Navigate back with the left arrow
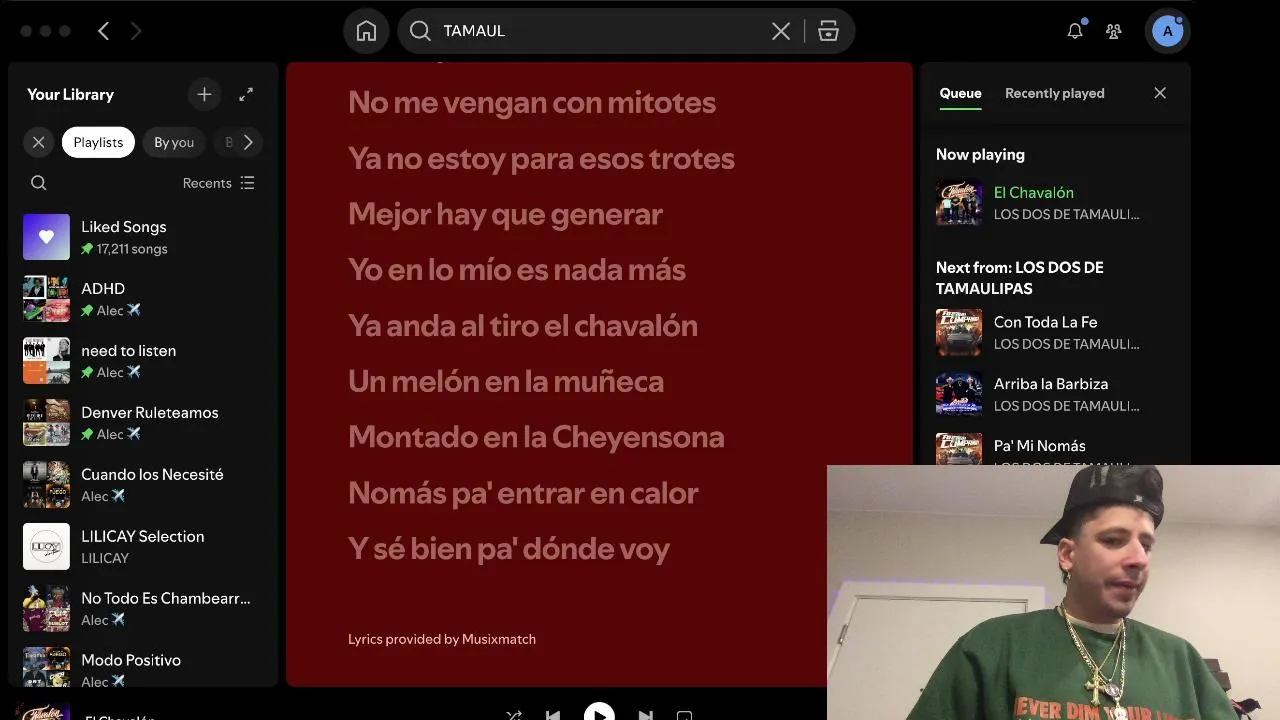1280x720 pixels. [103, 31]
